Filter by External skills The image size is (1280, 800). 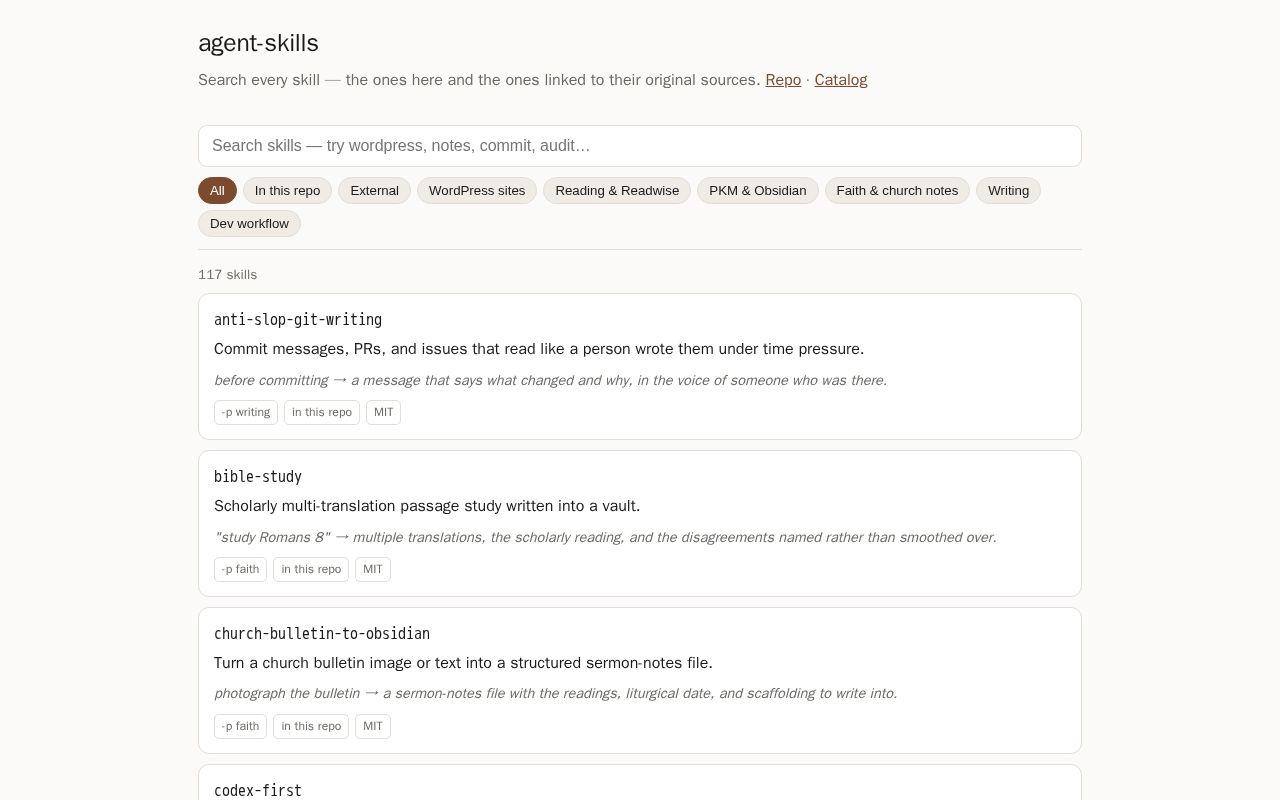pos(374,190)
